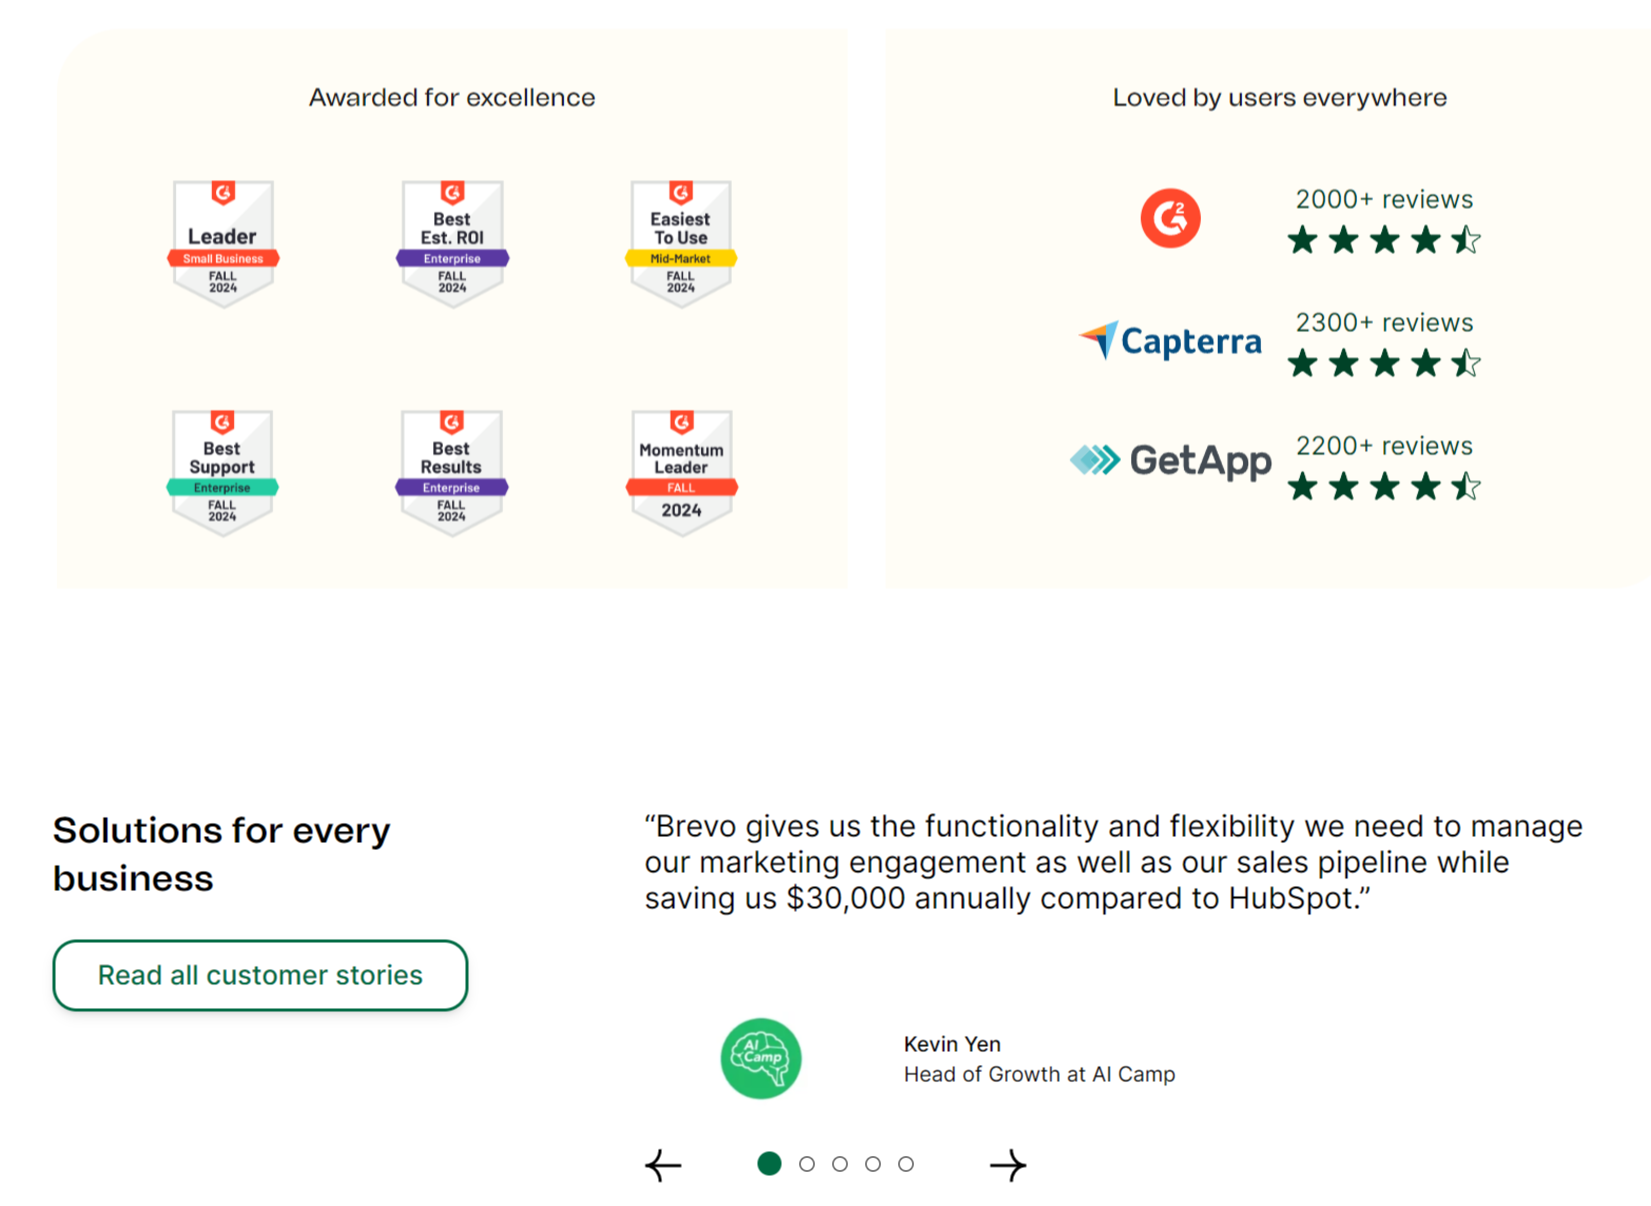Open the Best Support Enterprise badge
This screenshot has height=1206, width=1651.
[x=222, y=472]
